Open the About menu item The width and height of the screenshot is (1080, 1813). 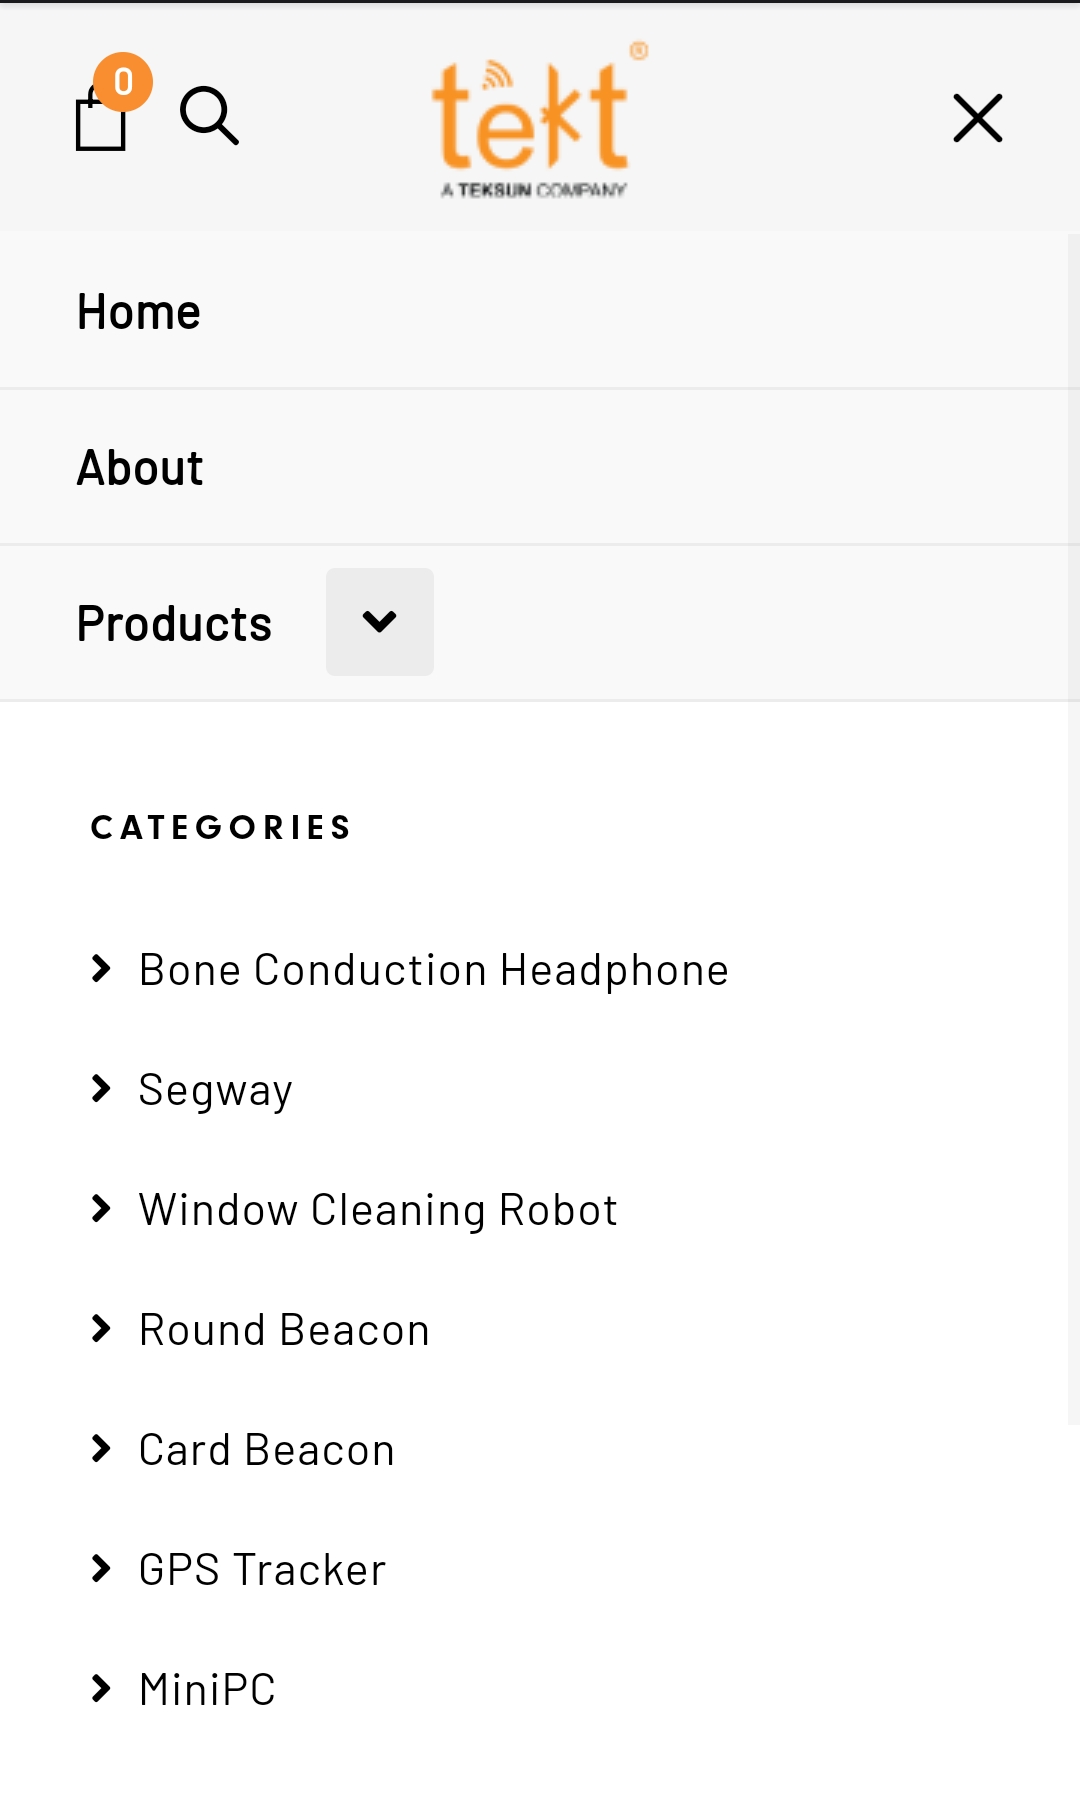(140, 468)
